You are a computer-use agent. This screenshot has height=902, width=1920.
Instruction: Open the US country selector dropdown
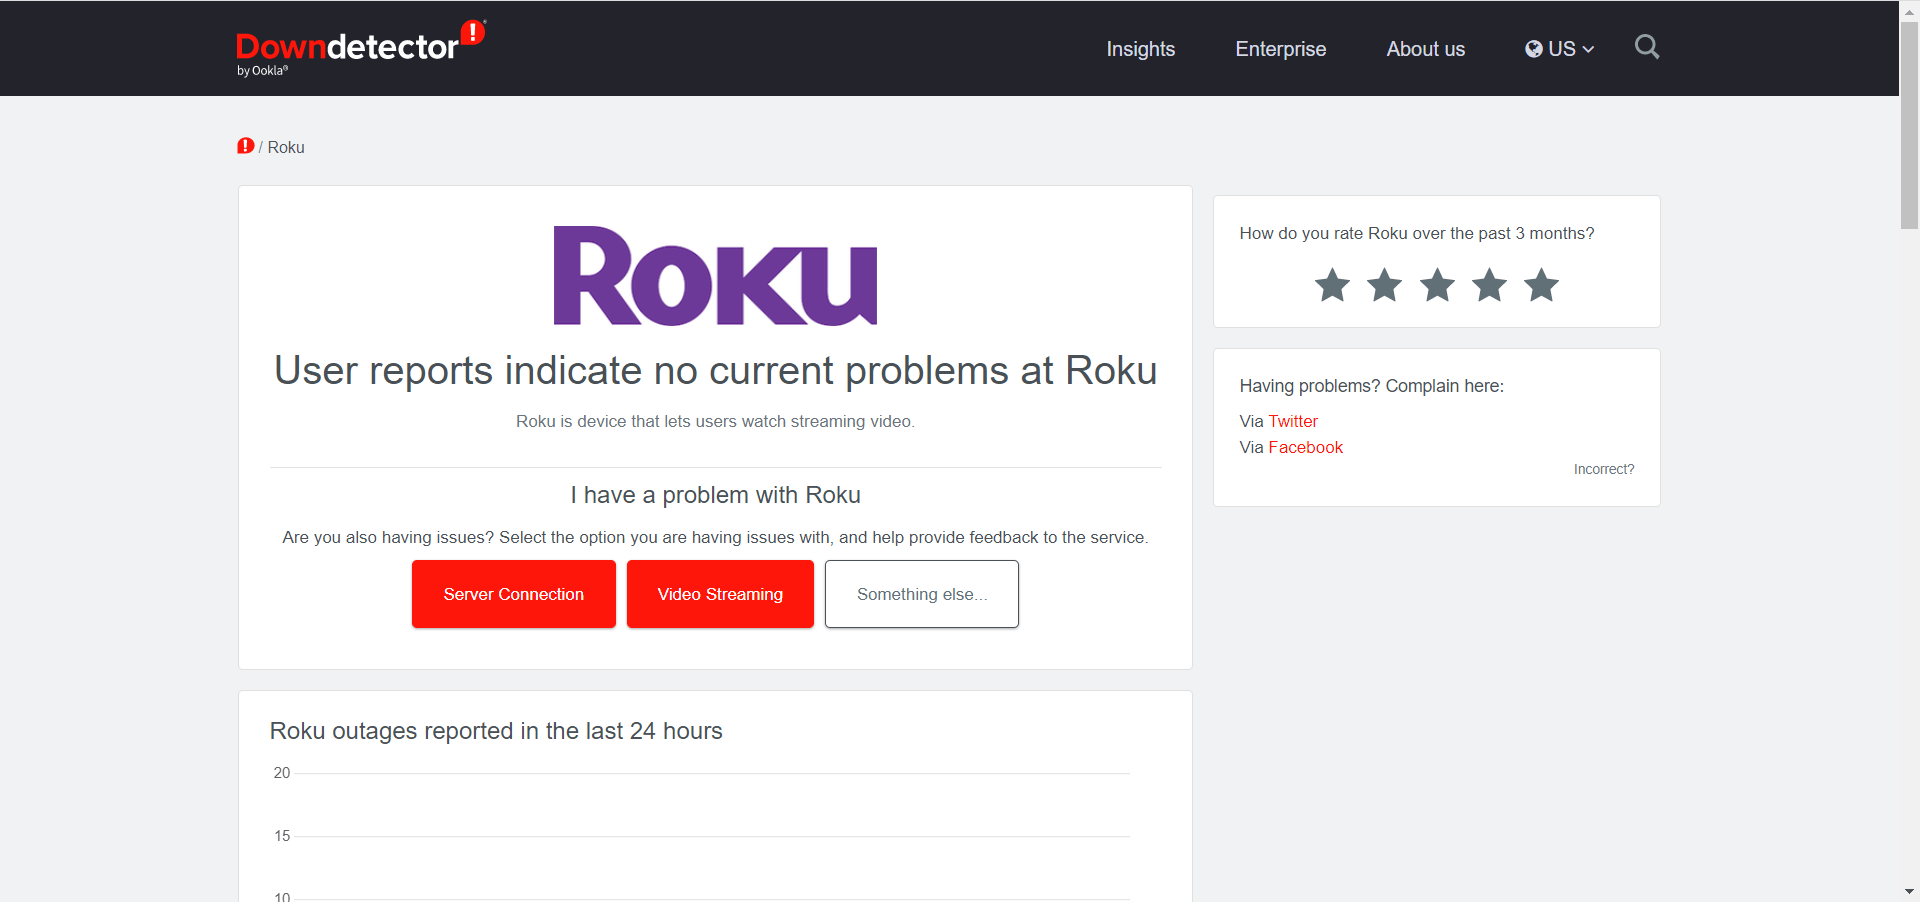pos(1559,49)
